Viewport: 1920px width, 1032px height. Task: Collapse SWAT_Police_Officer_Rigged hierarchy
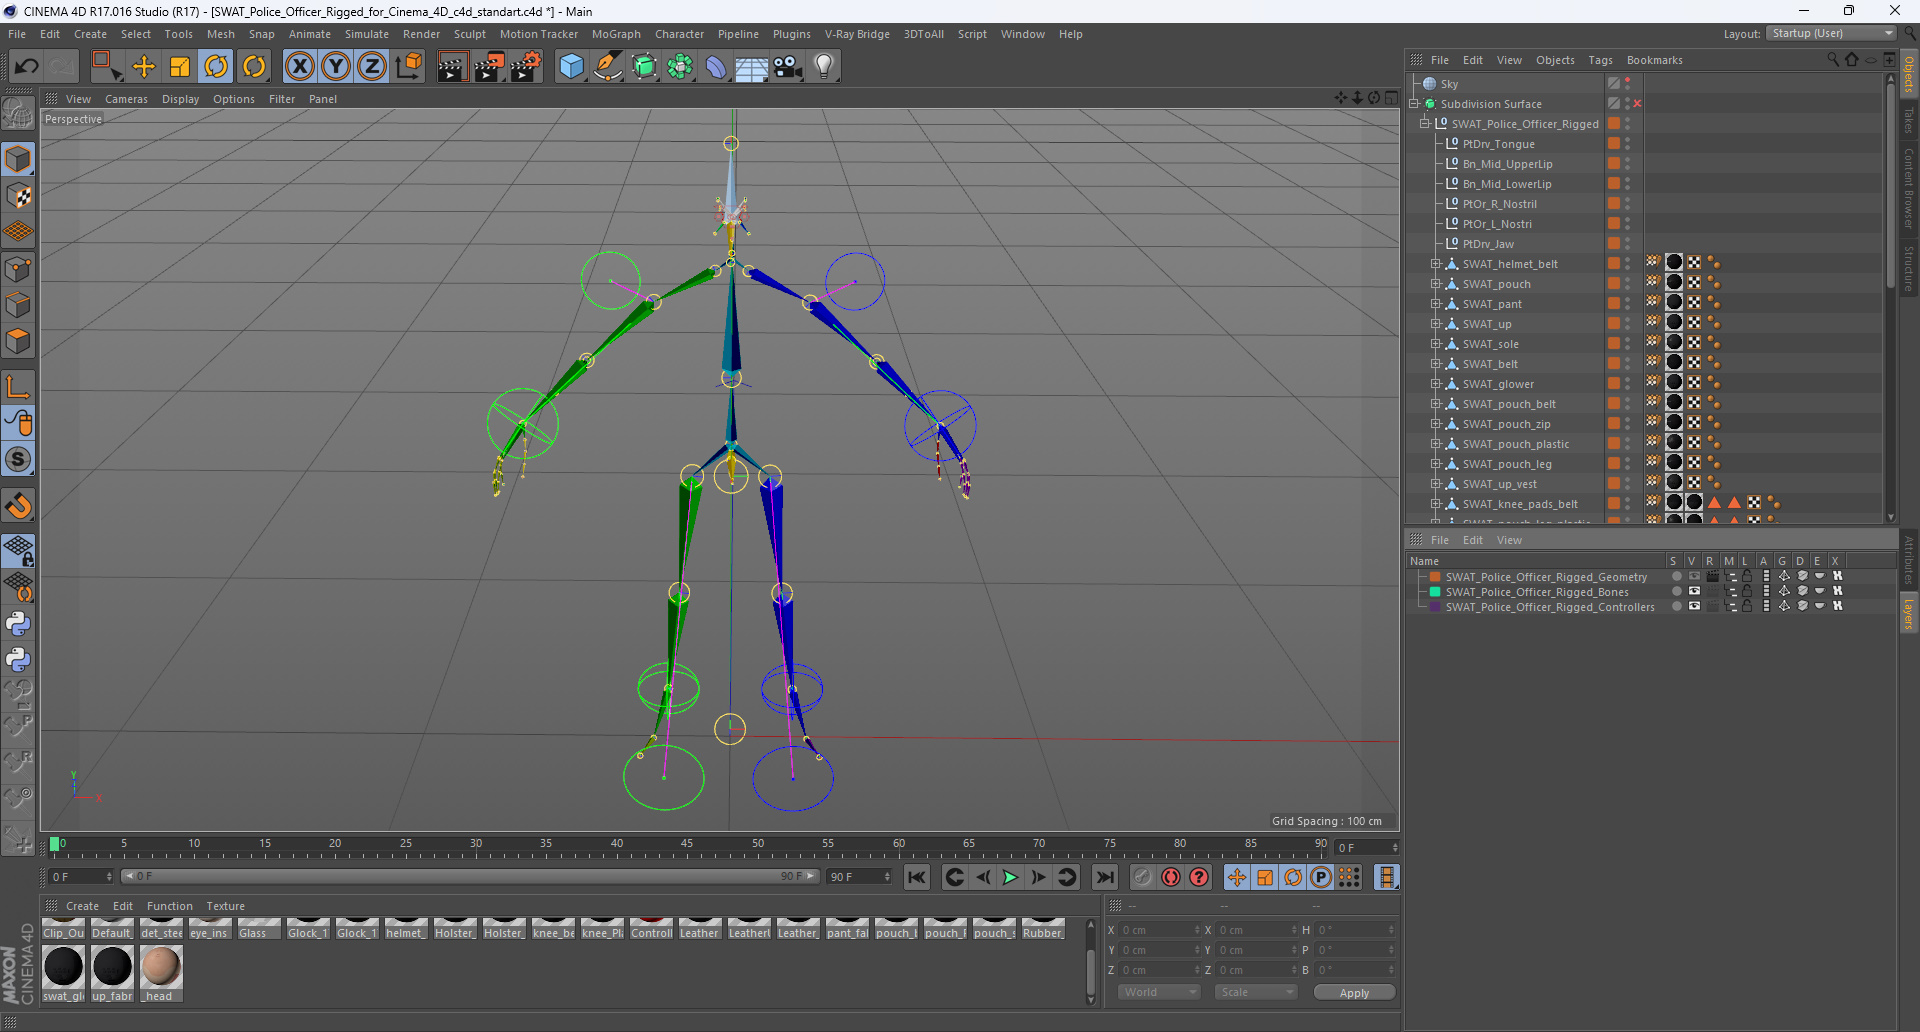tap(1425, 124)
